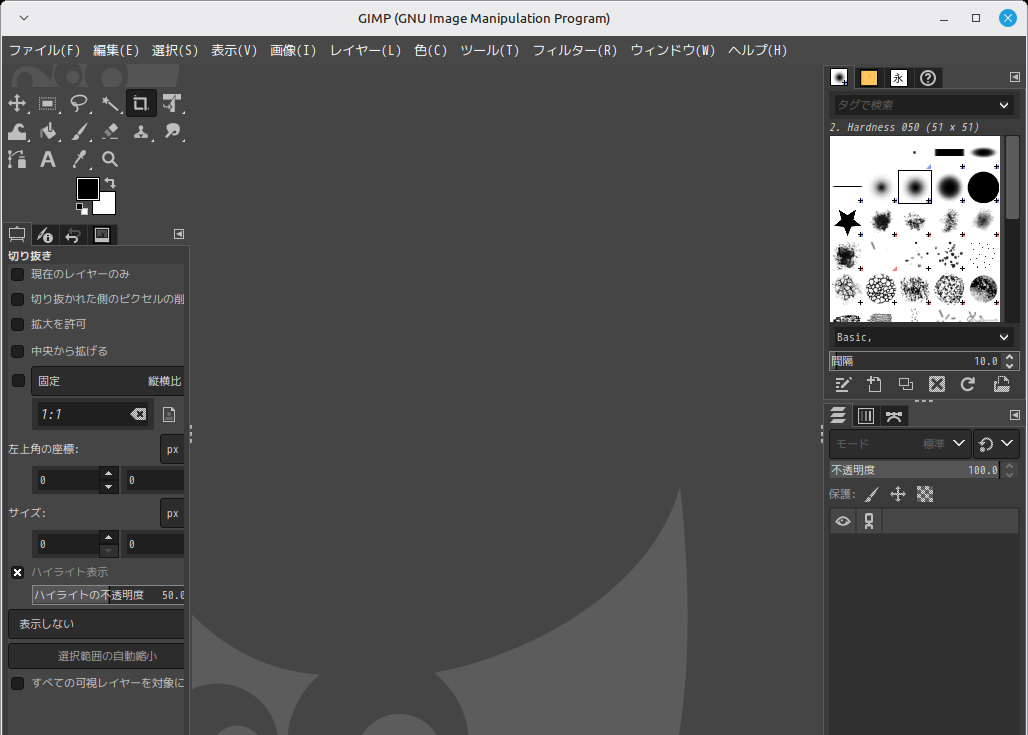The height and width of the screenshot is (735, 1028).
Task: Select the Free Select lasso tool
Action: coord(79,103)
